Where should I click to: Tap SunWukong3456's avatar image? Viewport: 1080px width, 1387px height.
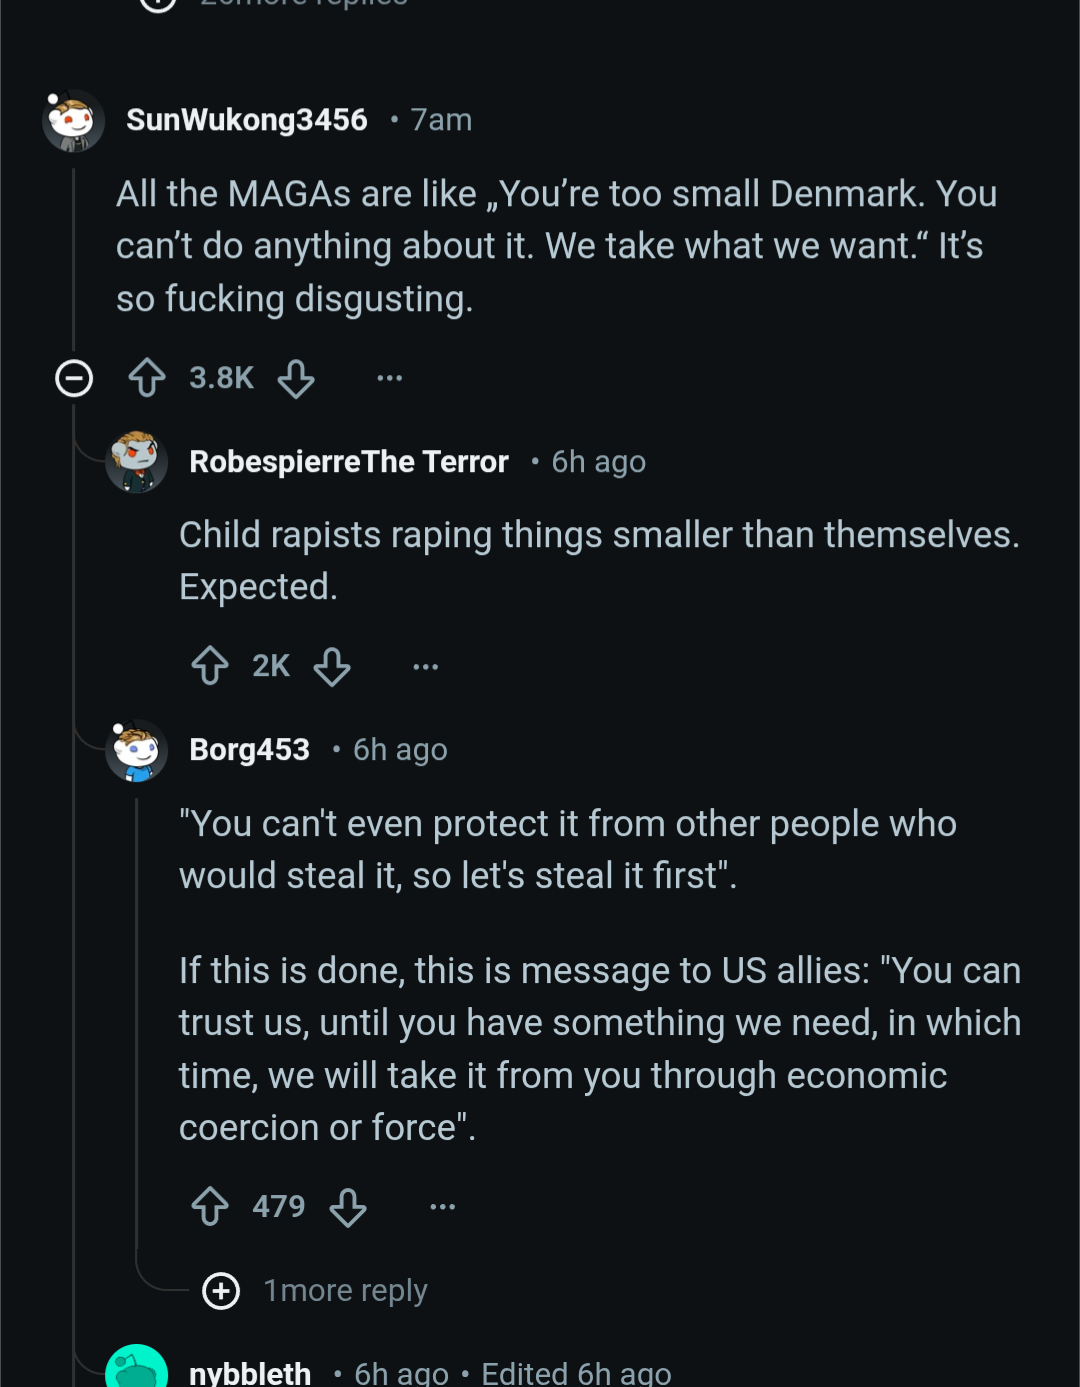tap(73, 121)
